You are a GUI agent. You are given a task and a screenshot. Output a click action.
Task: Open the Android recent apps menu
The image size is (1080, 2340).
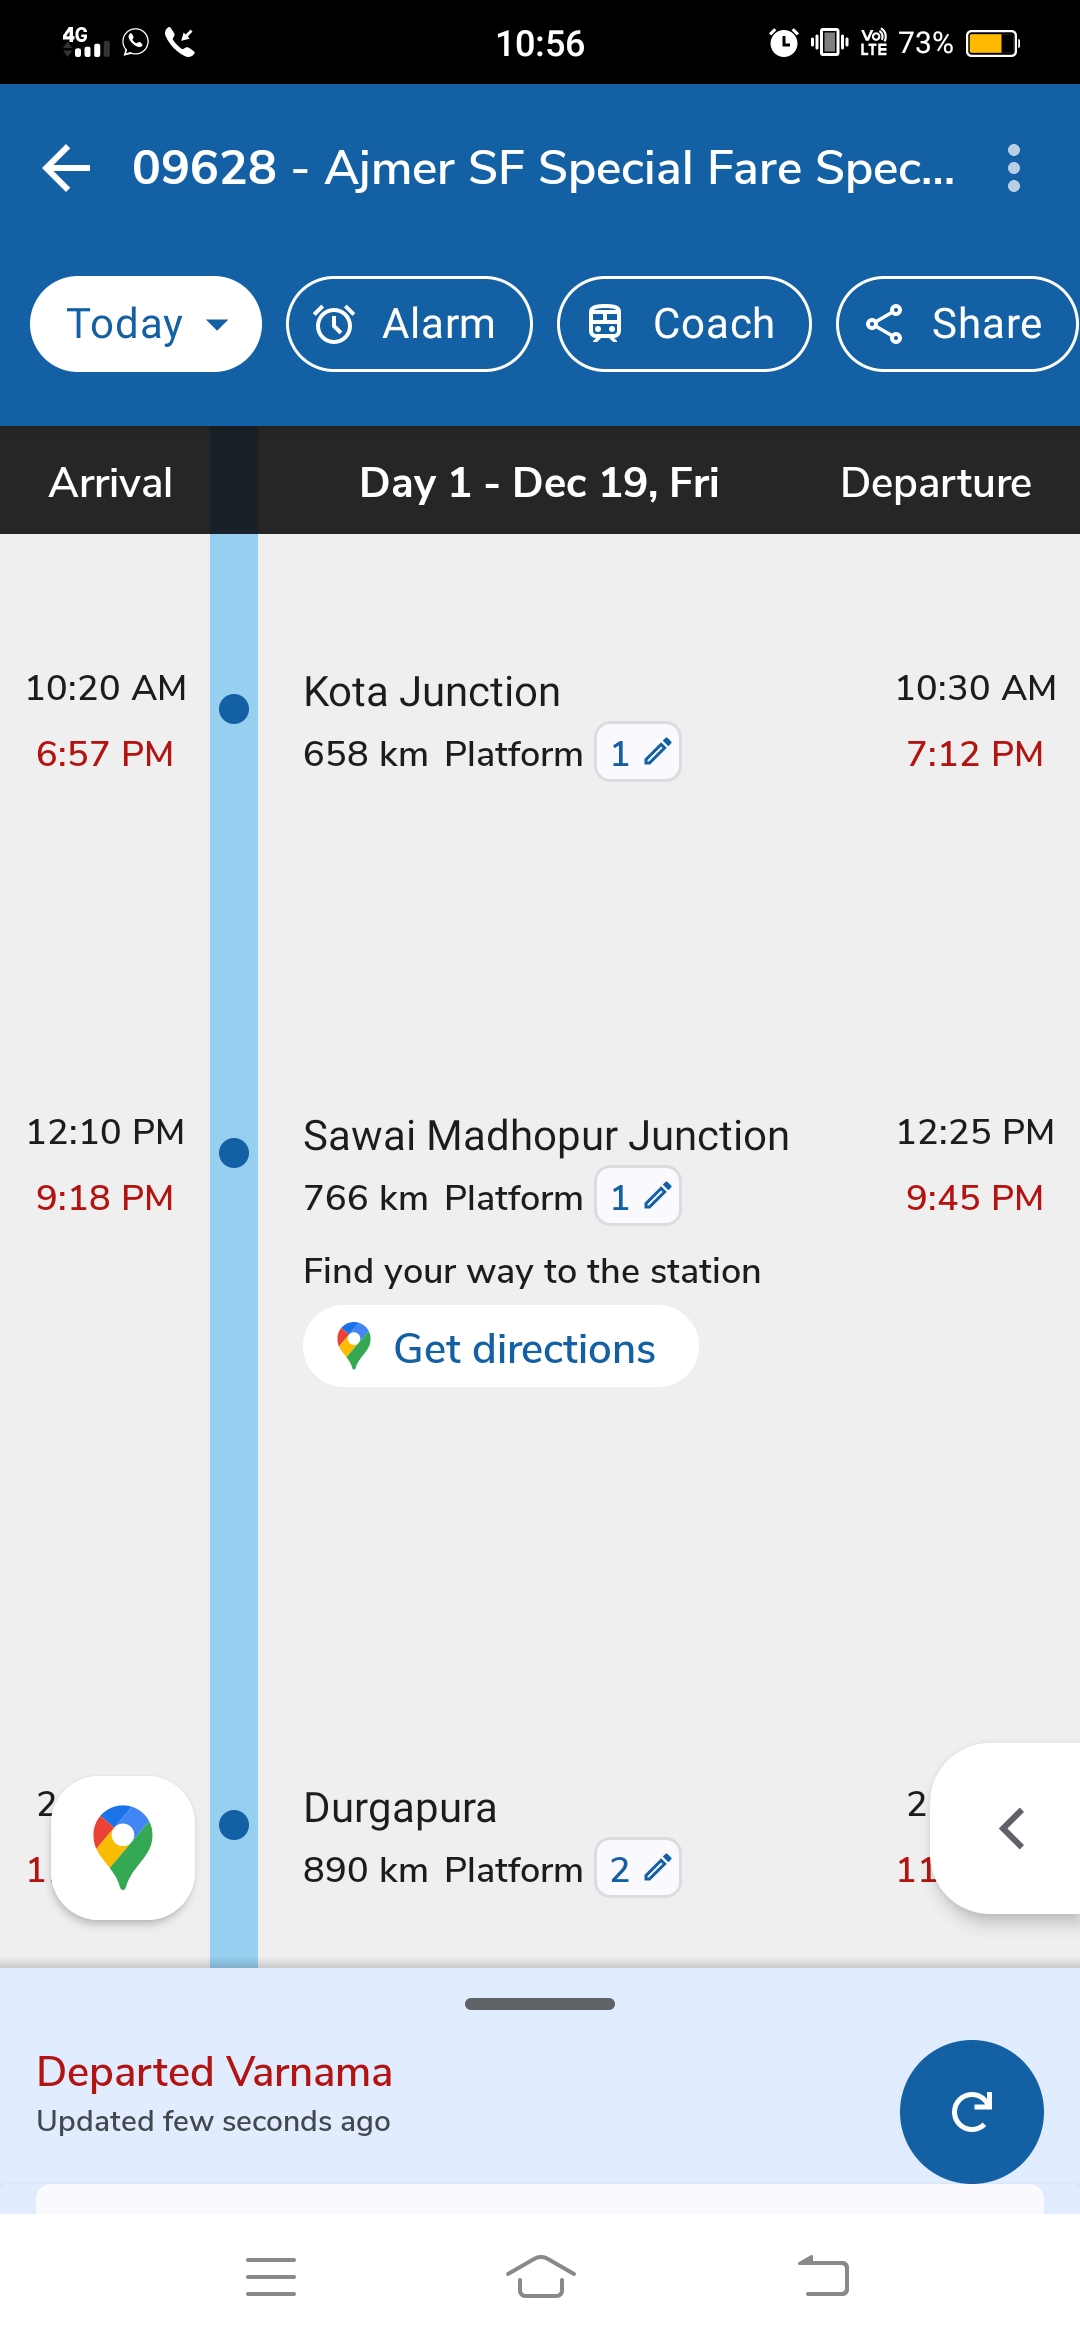[271, 2277]
